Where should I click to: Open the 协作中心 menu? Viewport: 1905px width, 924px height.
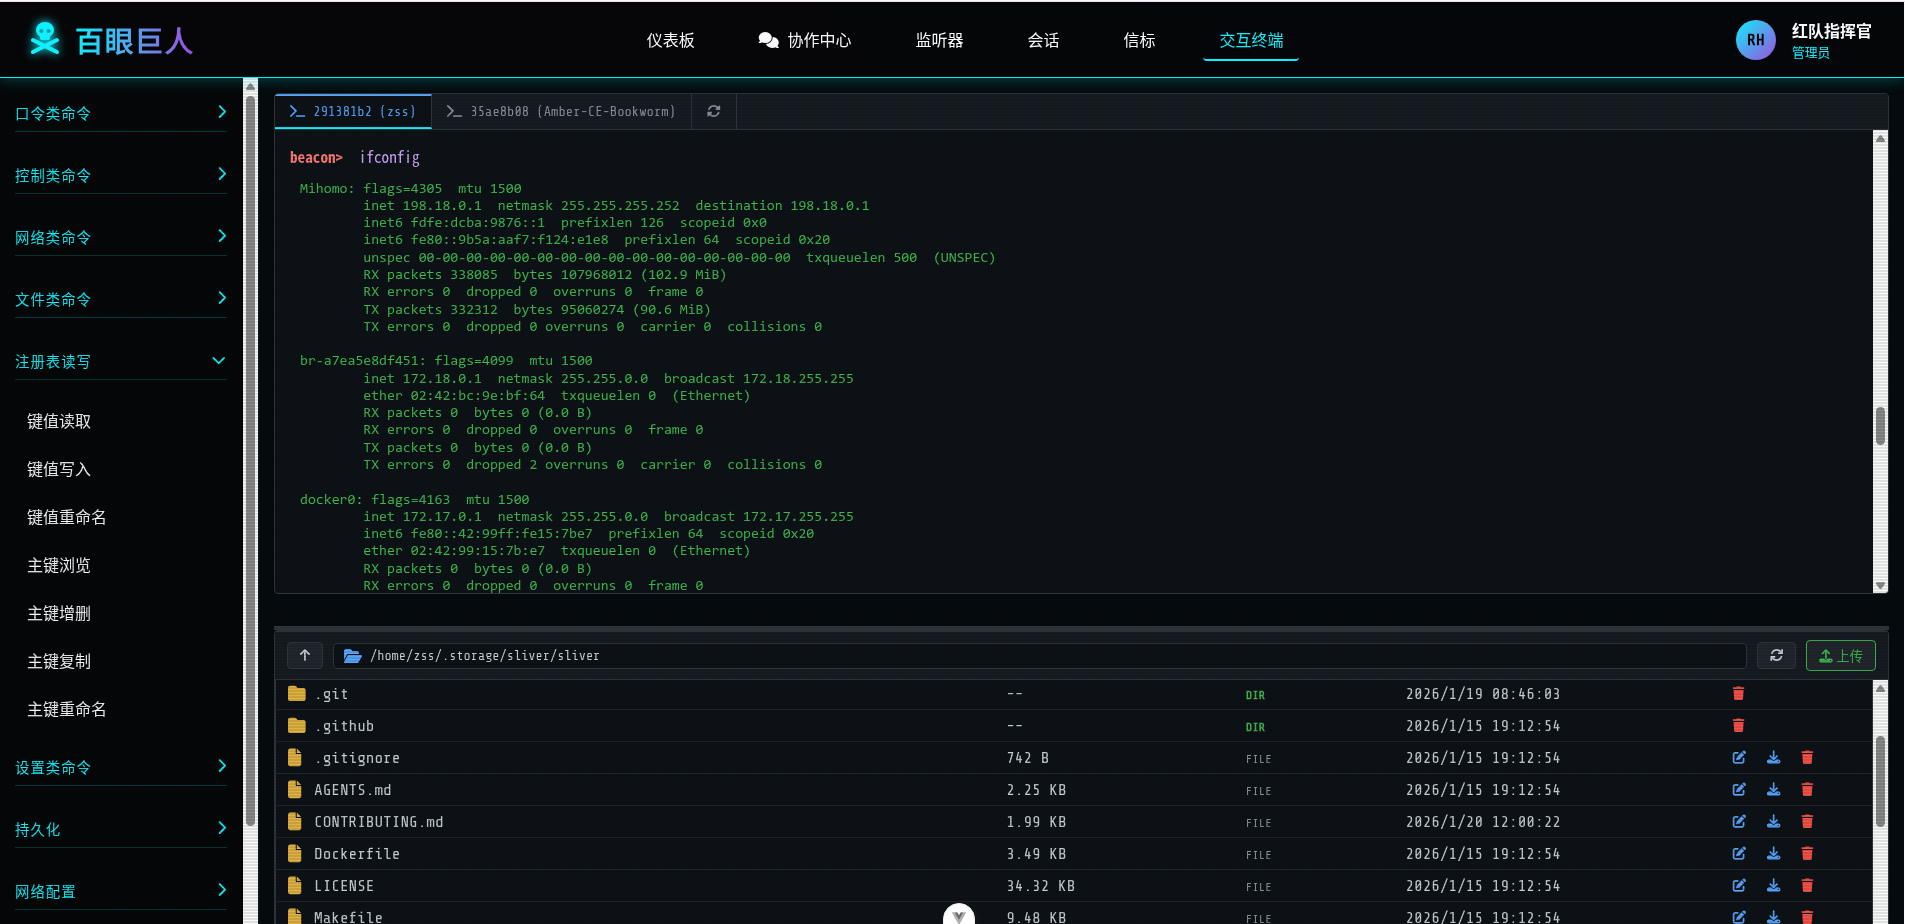pyautogui.click(x=805, y=40)
